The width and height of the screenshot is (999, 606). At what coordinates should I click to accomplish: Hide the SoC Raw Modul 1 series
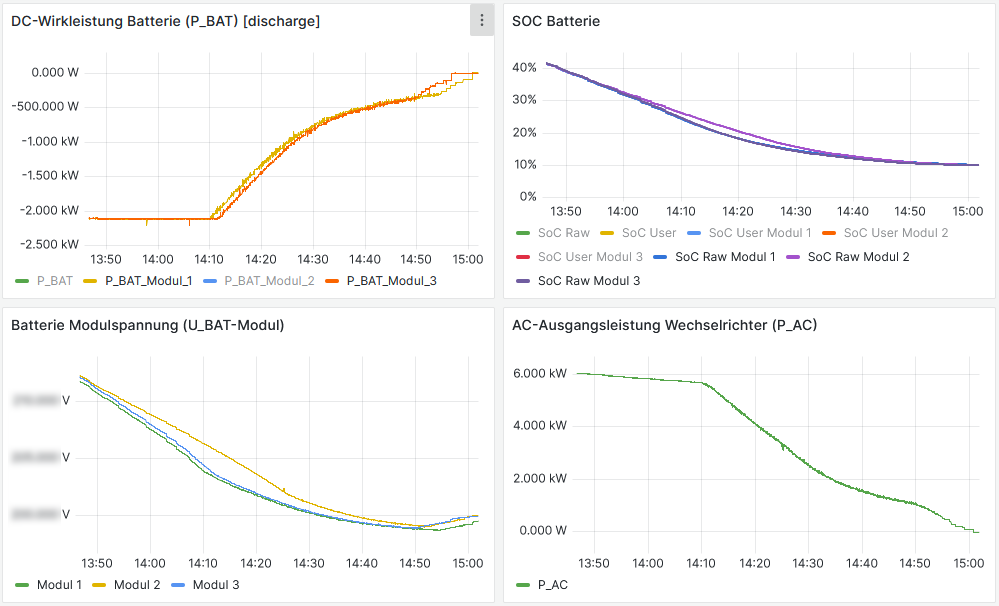pyautogui.click(x=725, y=257)
